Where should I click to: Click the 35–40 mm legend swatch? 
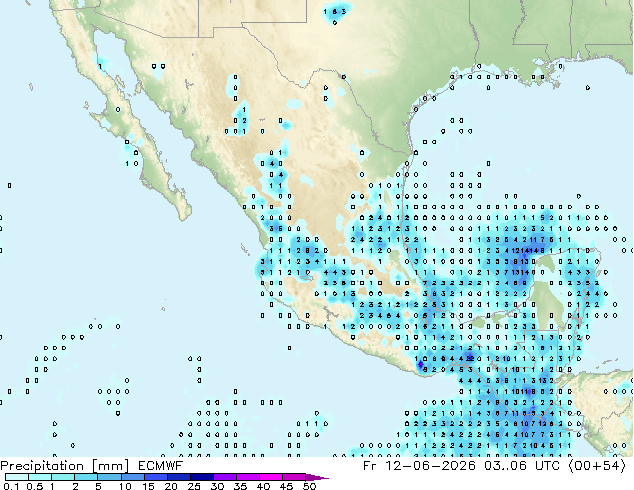(x=248, y=477)
